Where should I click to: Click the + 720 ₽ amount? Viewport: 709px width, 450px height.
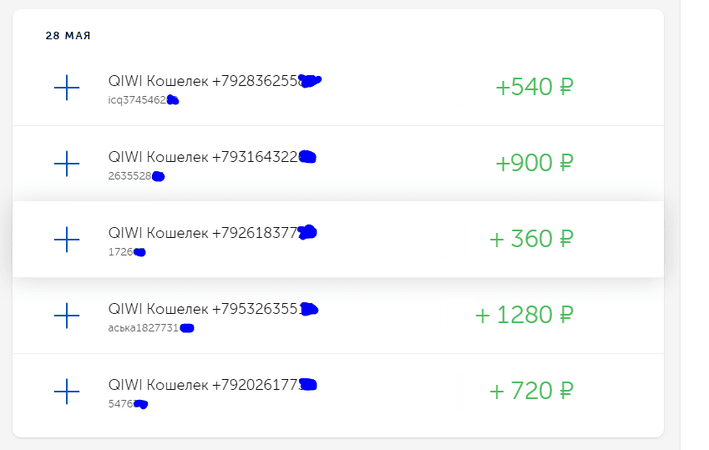click(531, 391)
